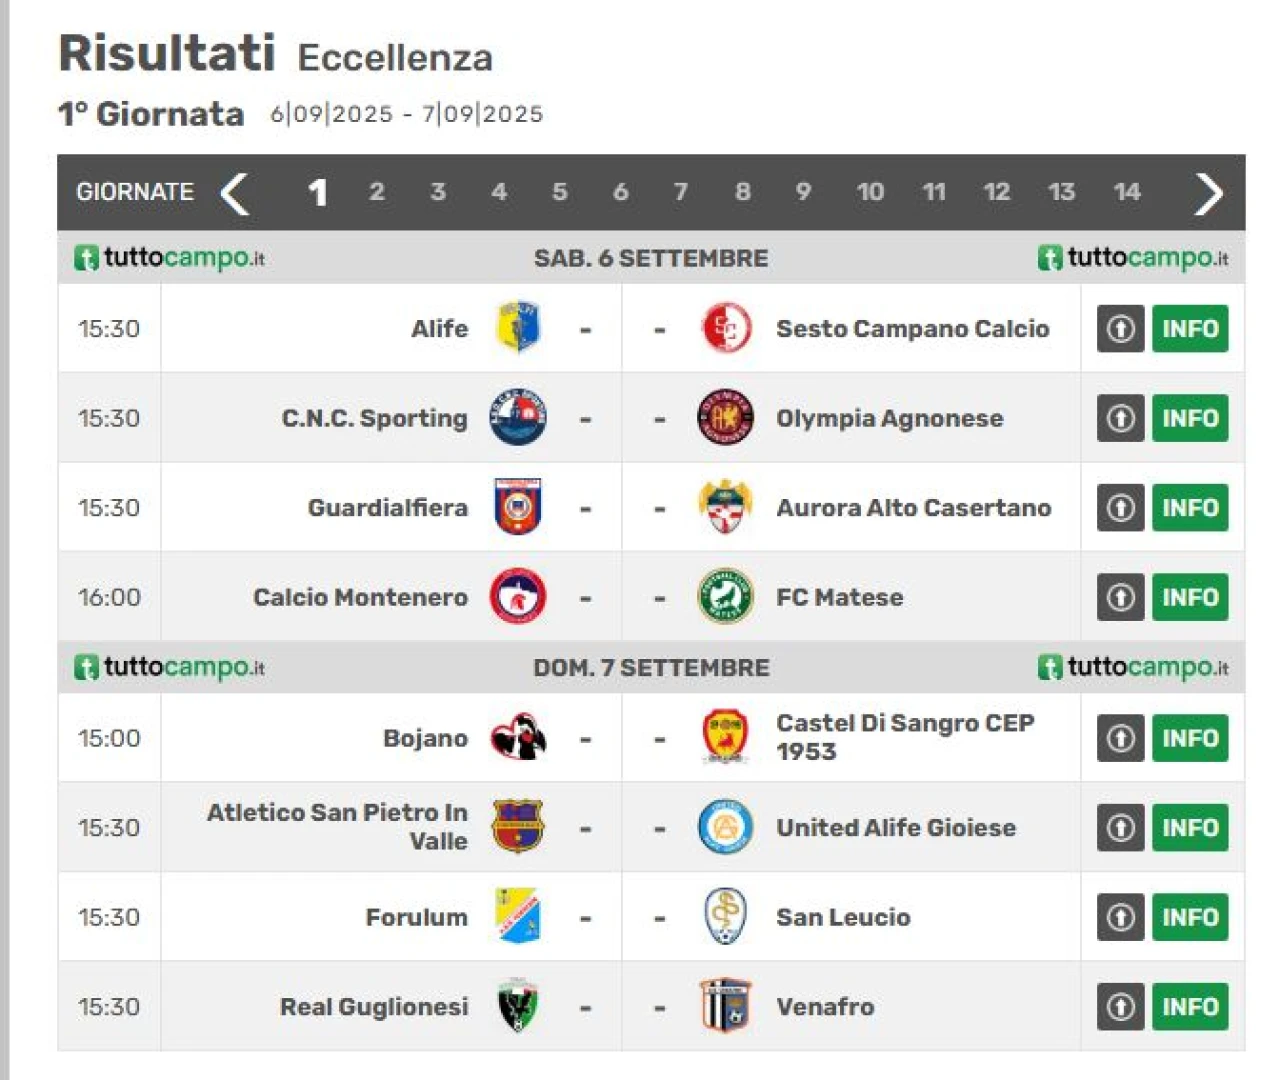Click the arrow icon for Forulum match
The image size is (1280, 1080).
tap(1120, 917)
